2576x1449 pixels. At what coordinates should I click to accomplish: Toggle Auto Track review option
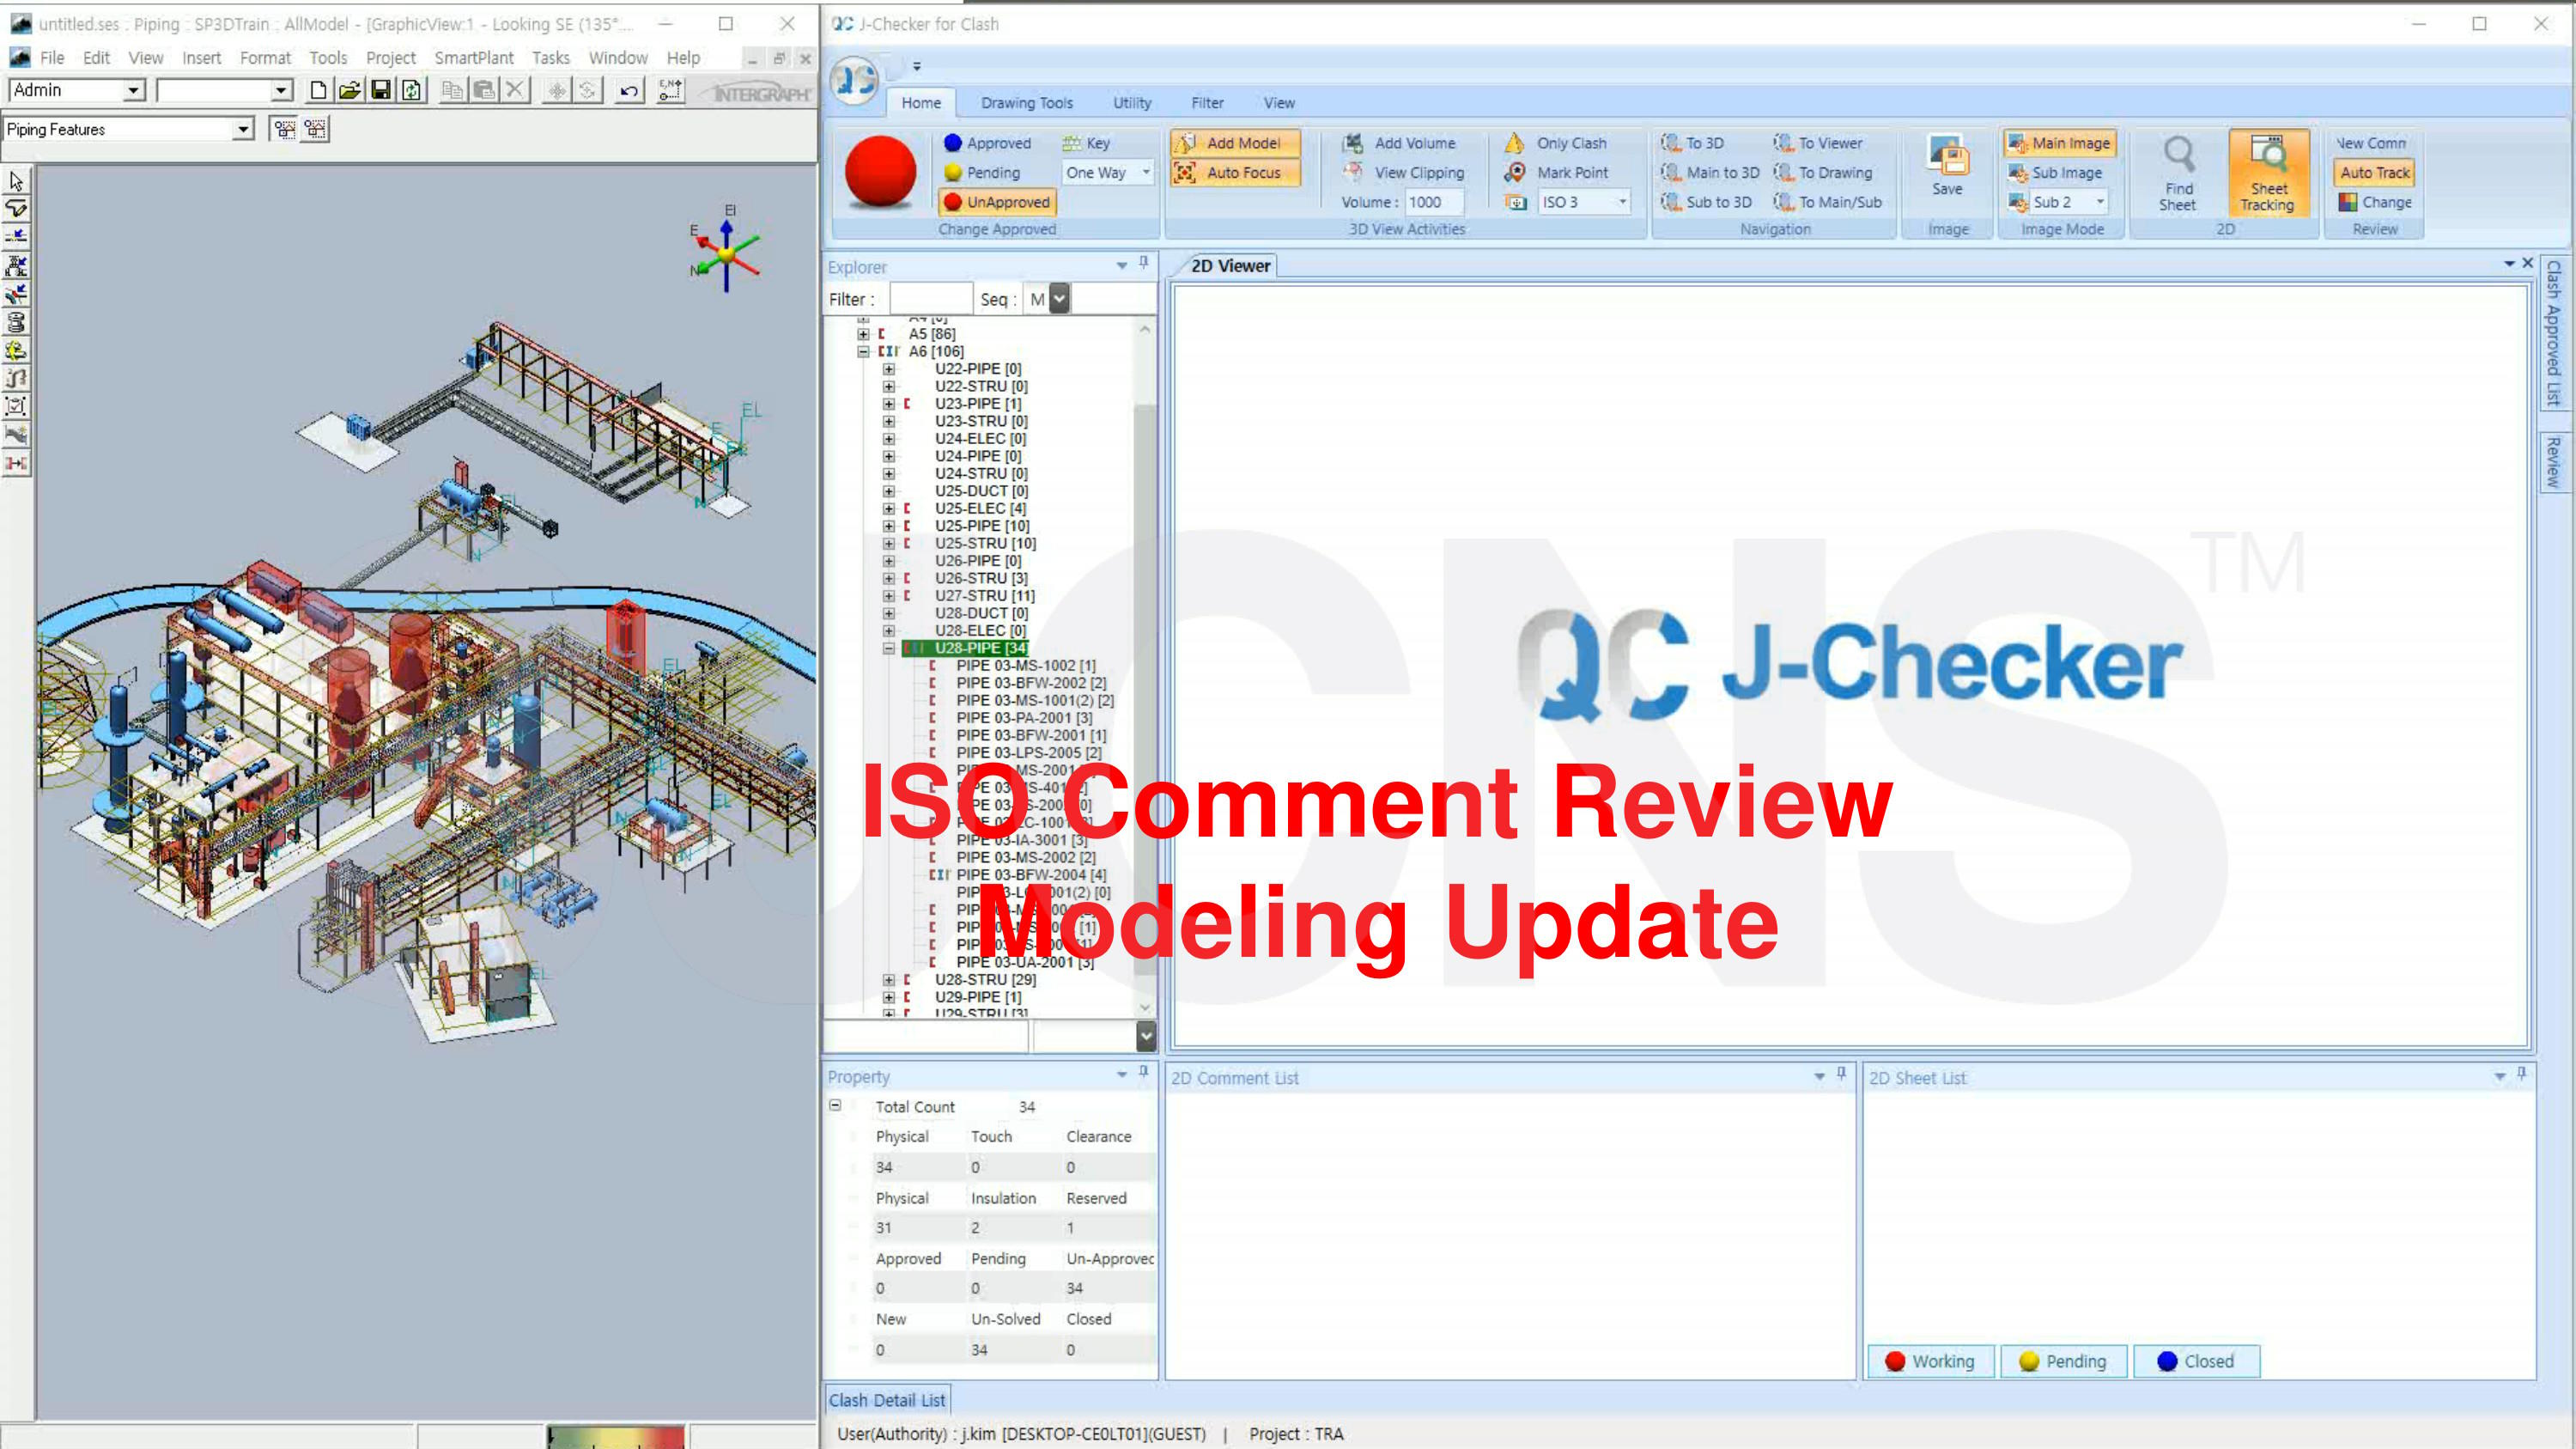click(2374, 172)
